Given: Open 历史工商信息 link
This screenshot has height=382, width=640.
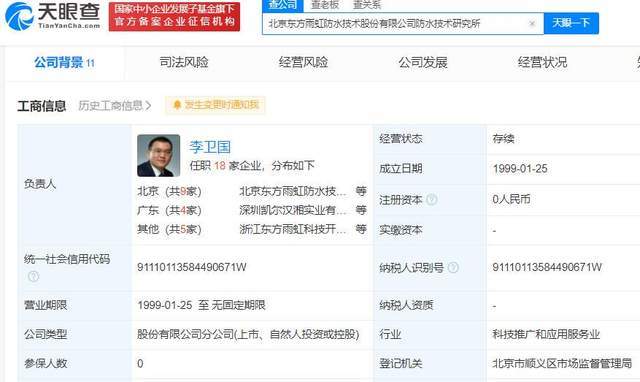Looking at the screenshot, I should tap(115, 106).
